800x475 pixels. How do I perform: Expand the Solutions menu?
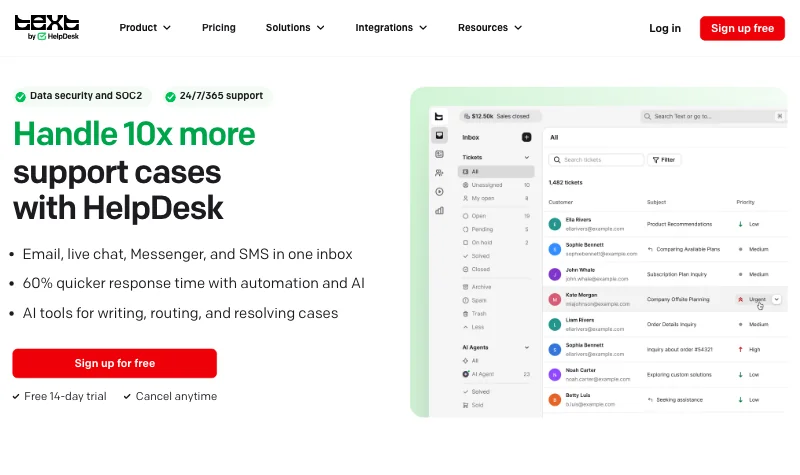[294, 28]
